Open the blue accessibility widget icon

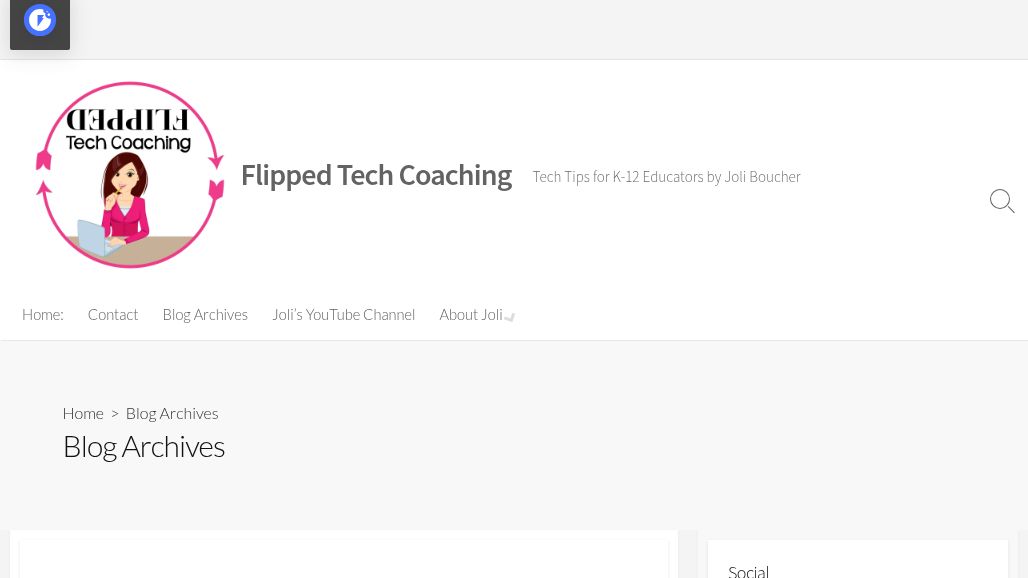(x=40, y=20)
